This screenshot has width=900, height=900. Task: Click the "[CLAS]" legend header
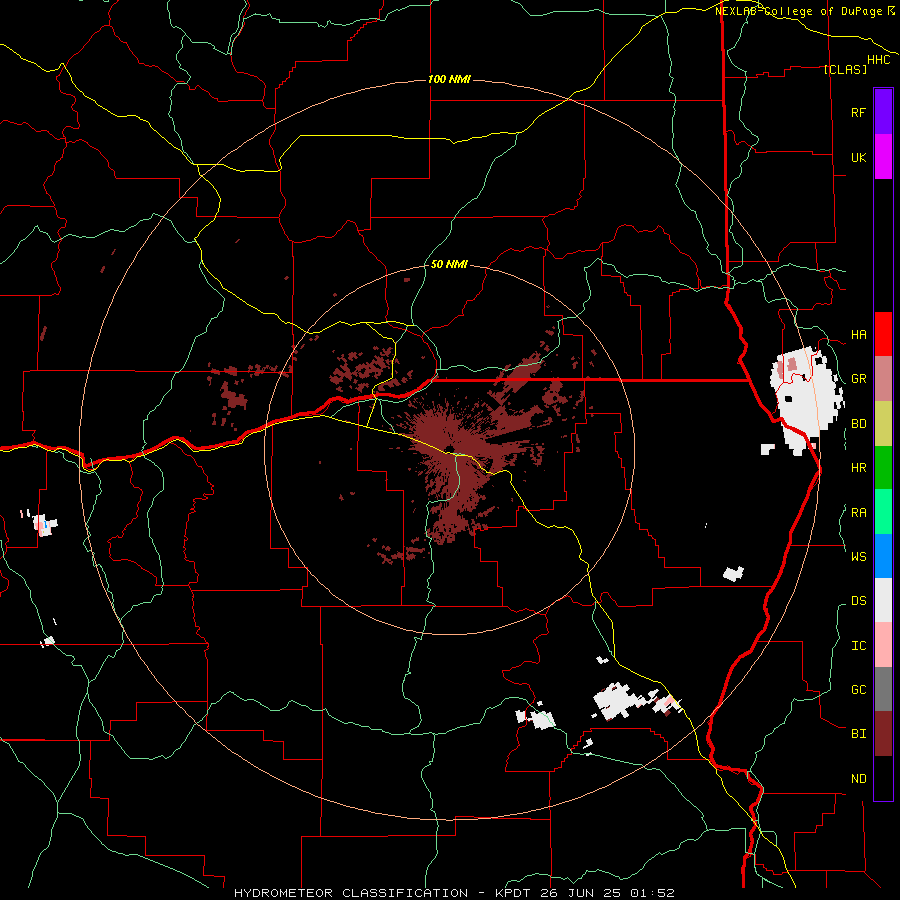coord(845,69)
